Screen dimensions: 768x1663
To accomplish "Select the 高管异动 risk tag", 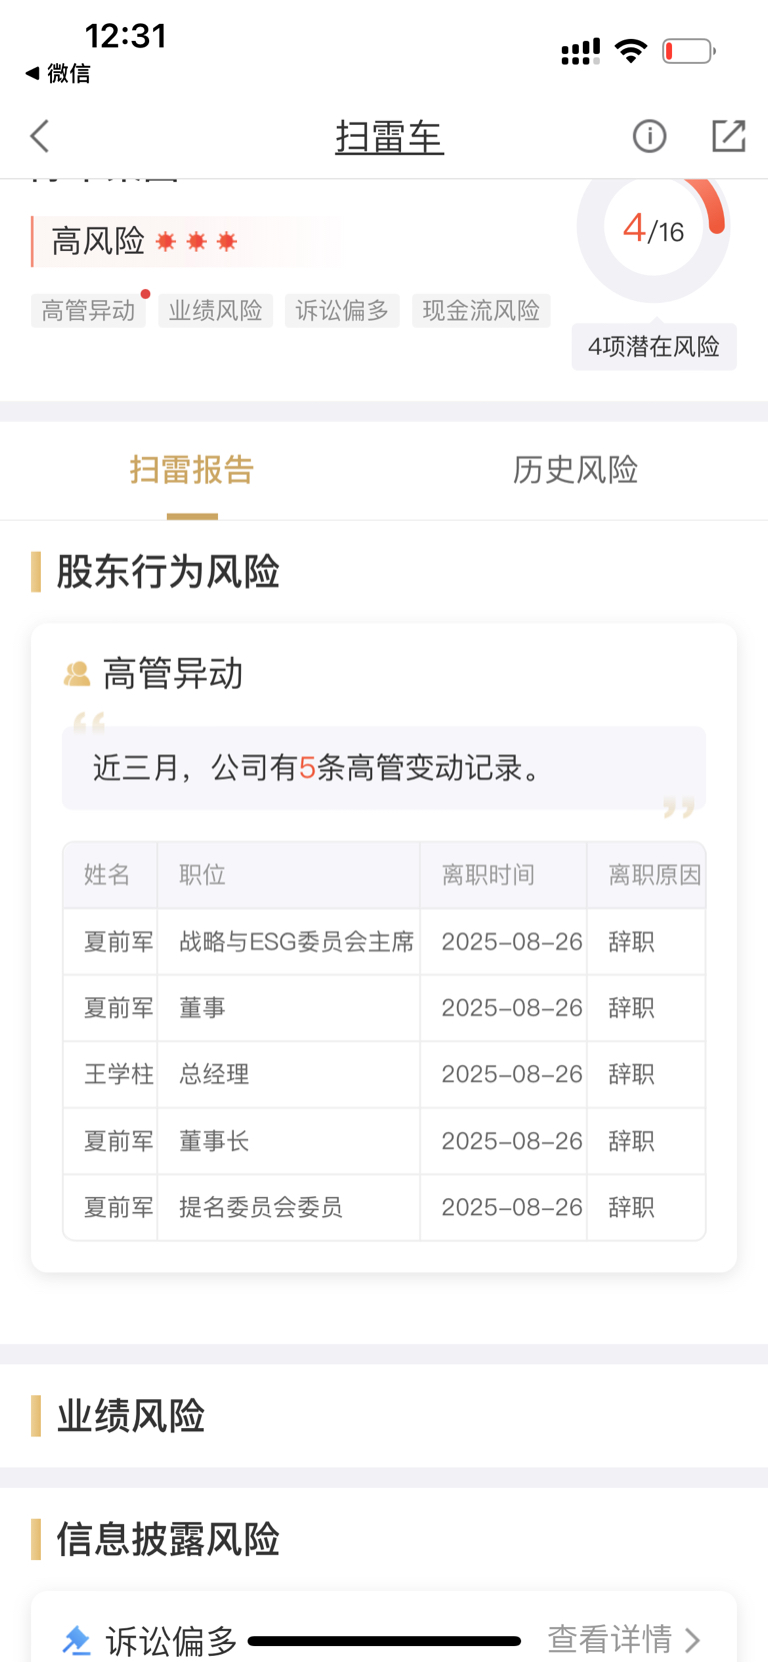I will coord(88,311).
